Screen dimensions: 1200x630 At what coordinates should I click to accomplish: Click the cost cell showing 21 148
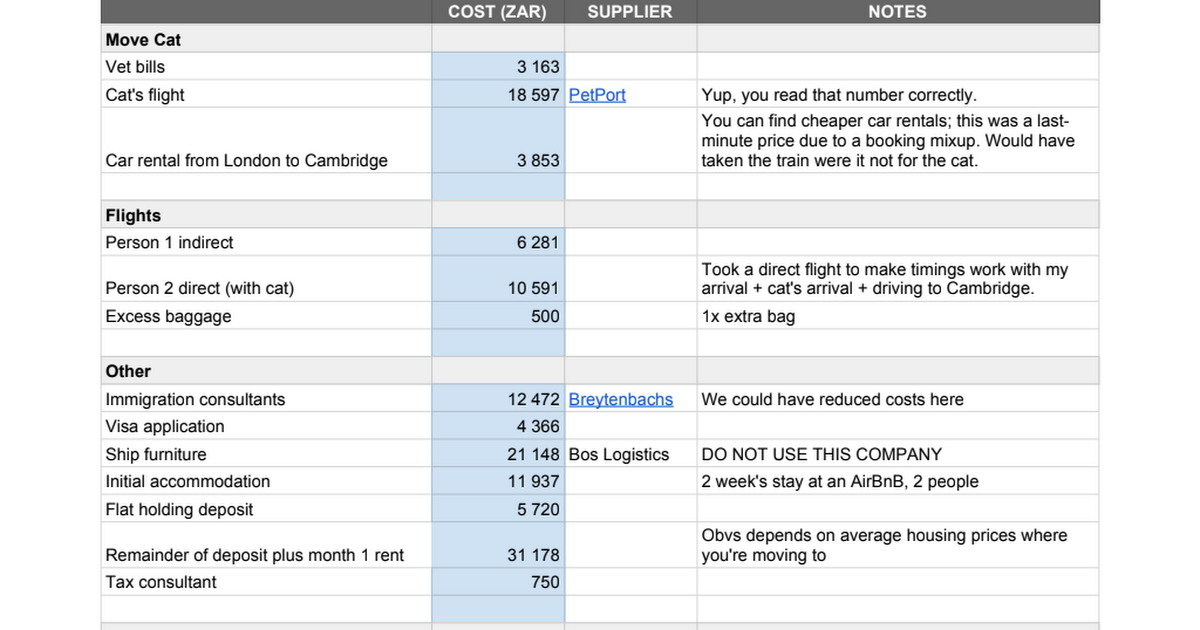coord(498,454)
